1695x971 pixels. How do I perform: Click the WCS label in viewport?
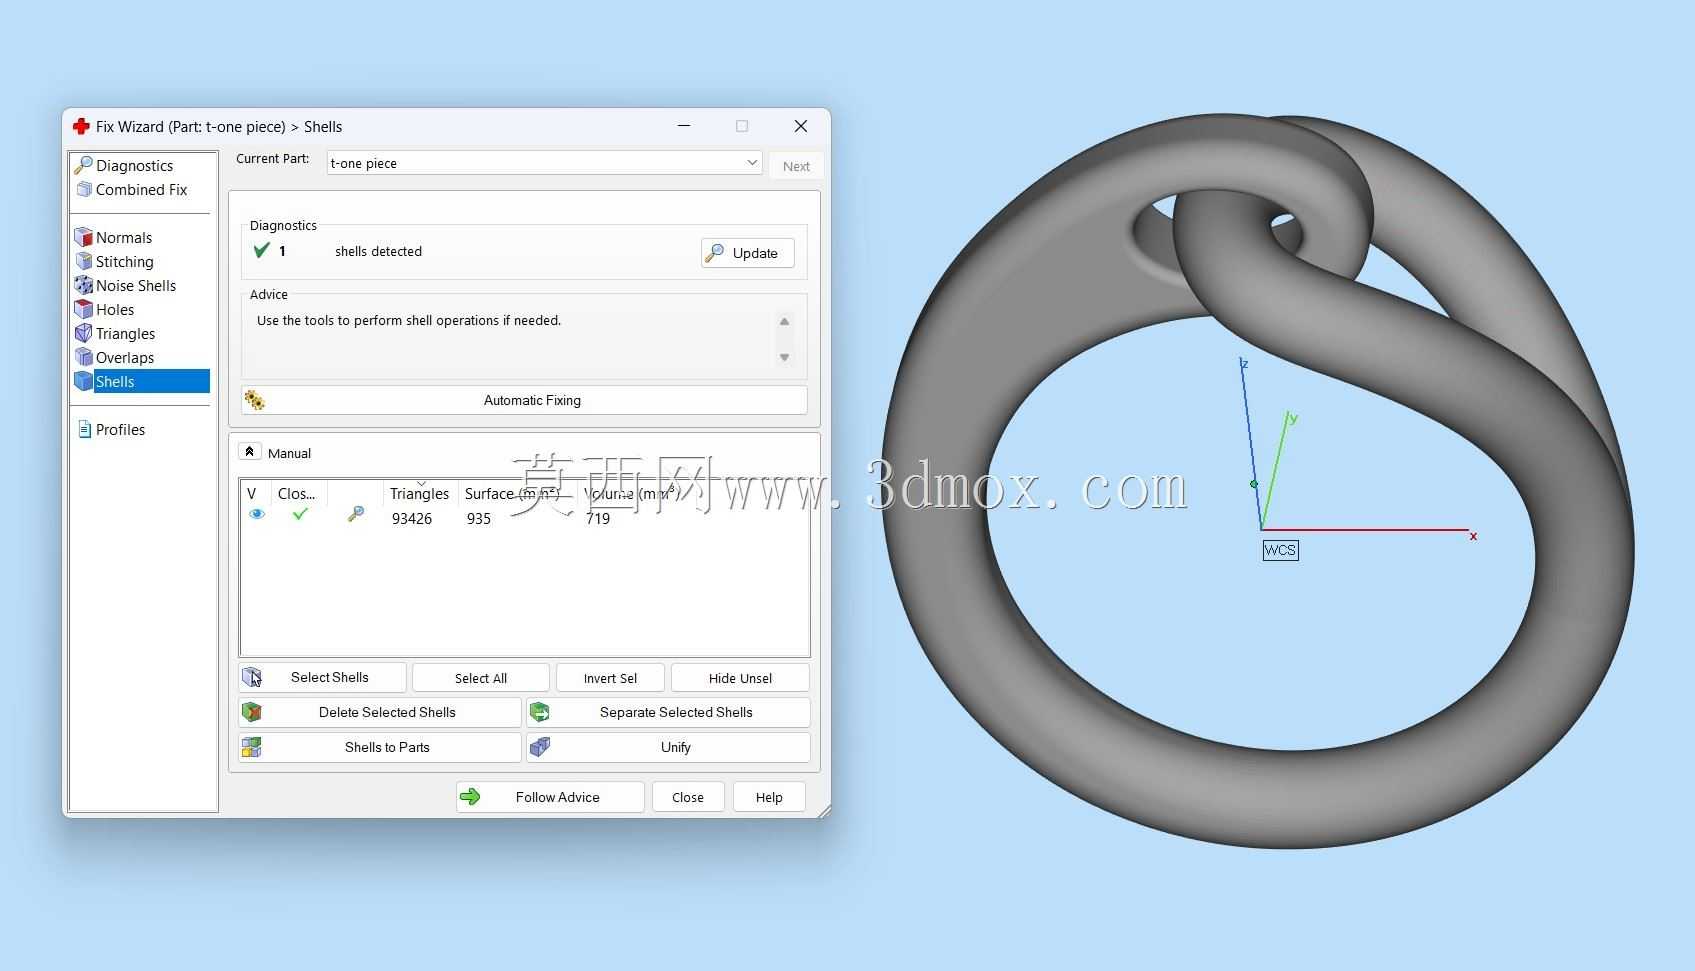point(1280,550)
